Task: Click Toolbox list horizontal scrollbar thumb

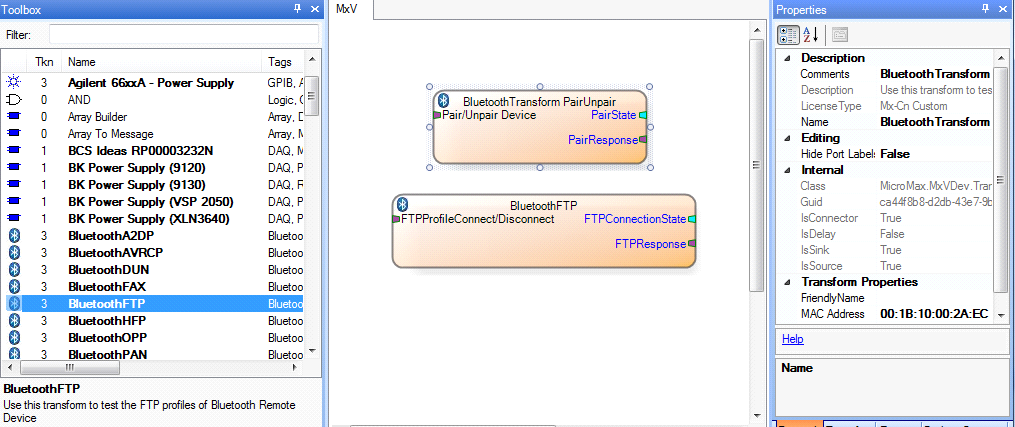Action: pyautogui.click(x=69, y=367)
